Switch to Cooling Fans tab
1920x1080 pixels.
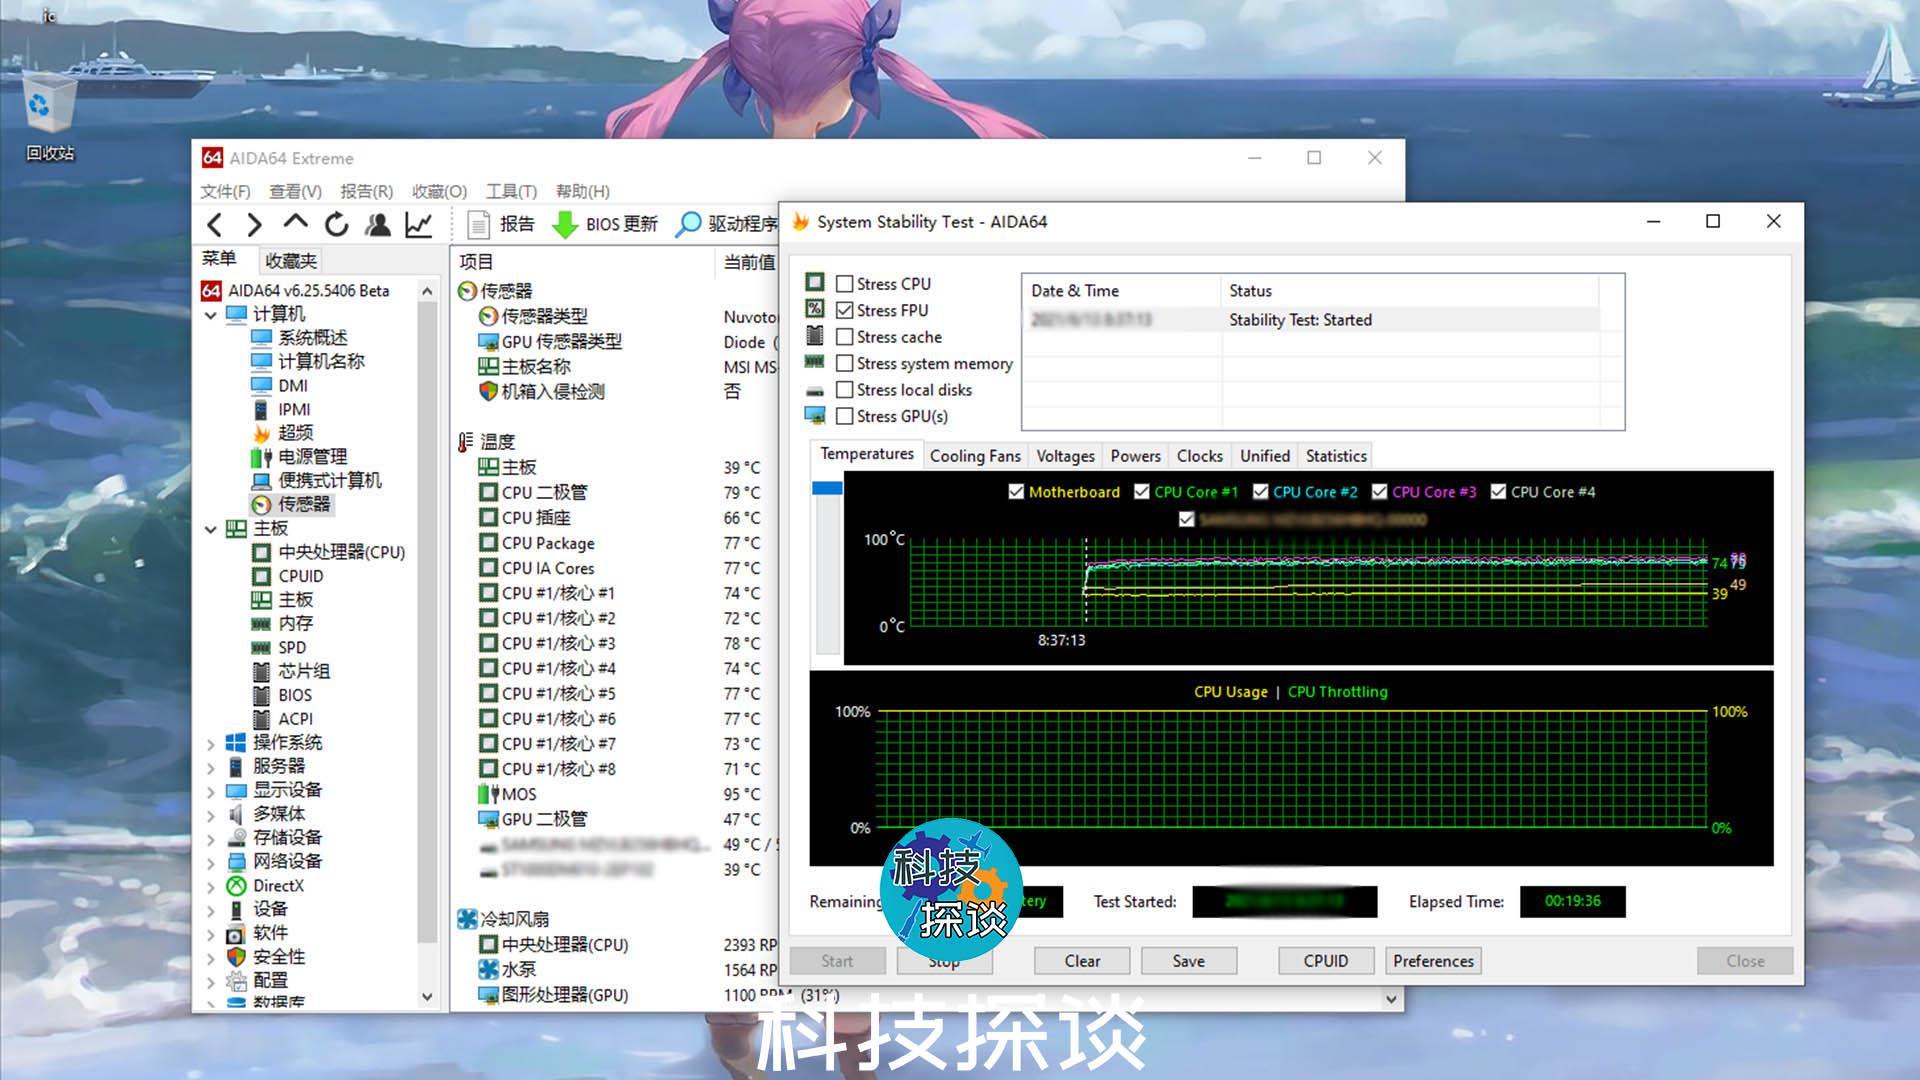pos(975,456)
